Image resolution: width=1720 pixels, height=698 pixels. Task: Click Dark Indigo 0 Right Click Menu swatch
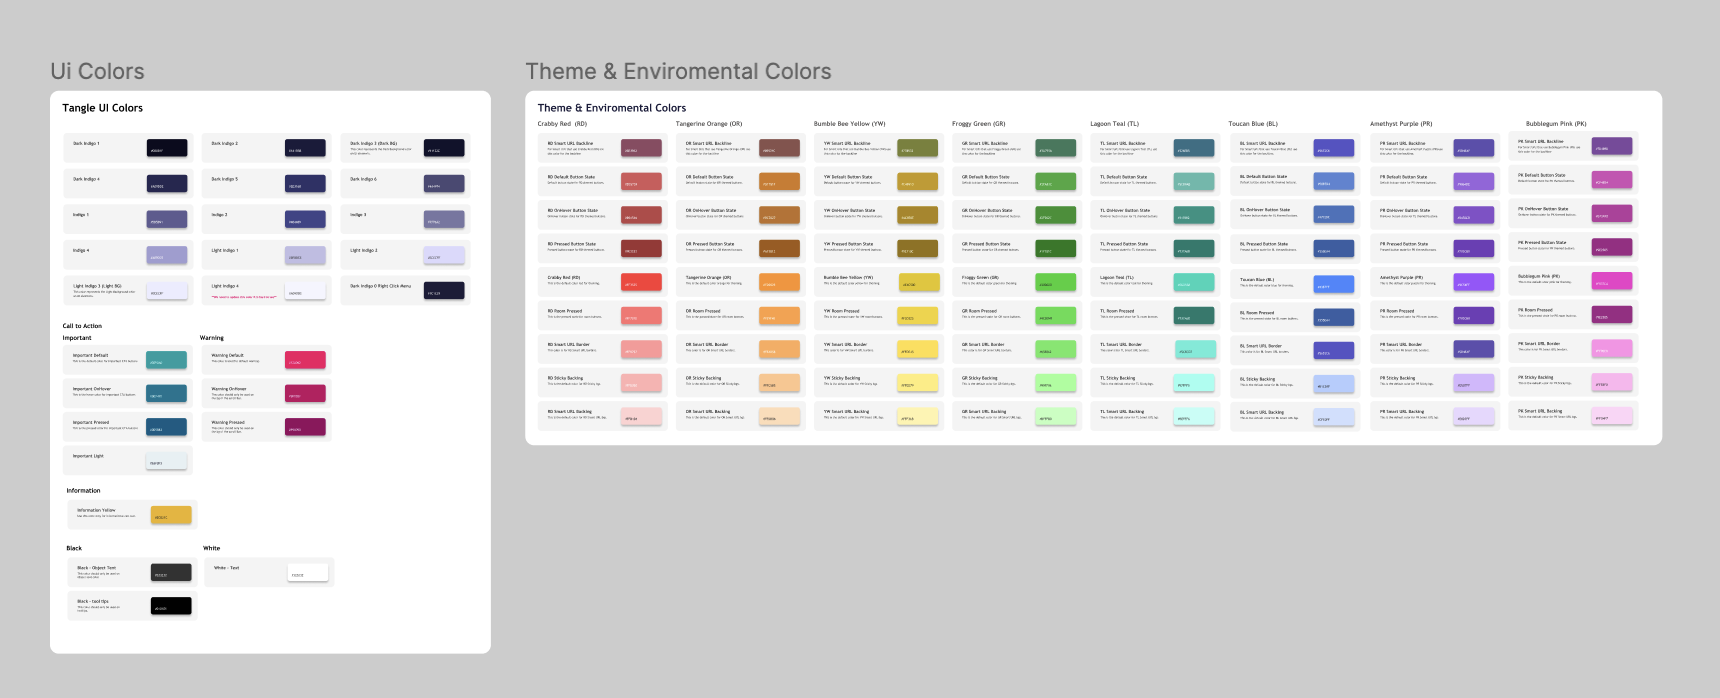click(x=444, y=290)
